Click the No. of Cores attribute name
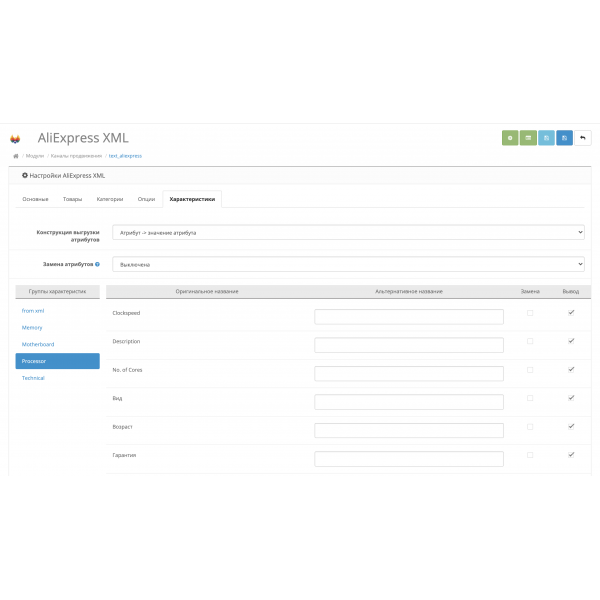Viewport: 600px width, 600px height. [x=127, y=370]
